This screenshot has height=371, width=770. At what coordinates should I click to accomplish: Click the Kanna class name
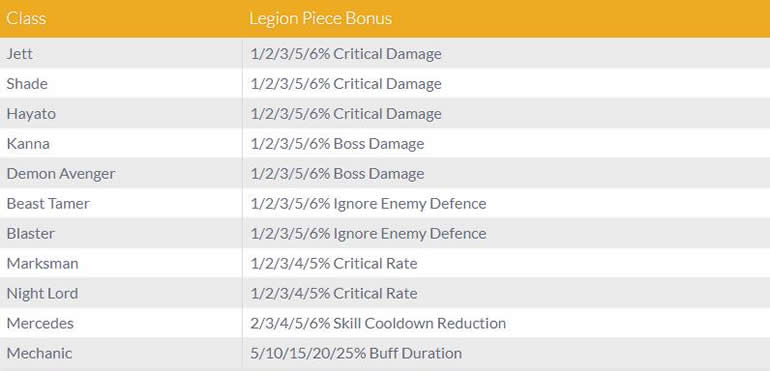coord(28,143)
